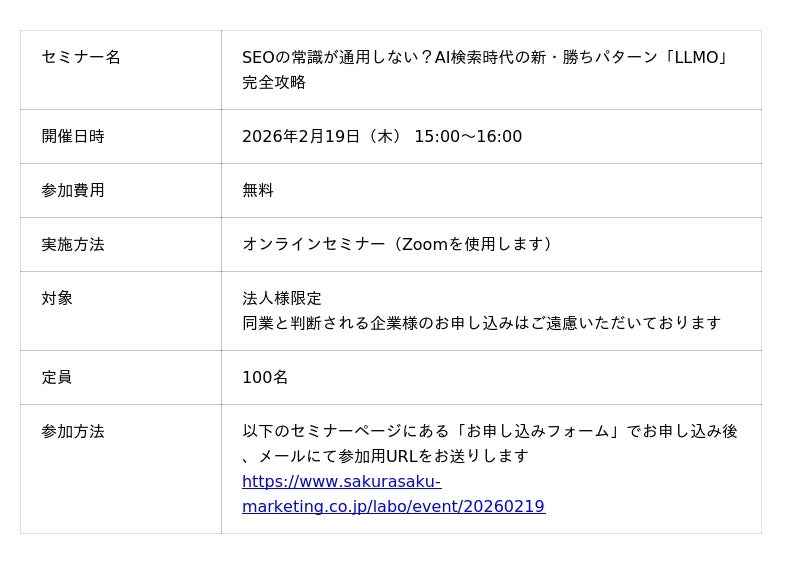800x564 pixels.
Task: Click the time 15:00〜16:00
Action: [468, 137]
